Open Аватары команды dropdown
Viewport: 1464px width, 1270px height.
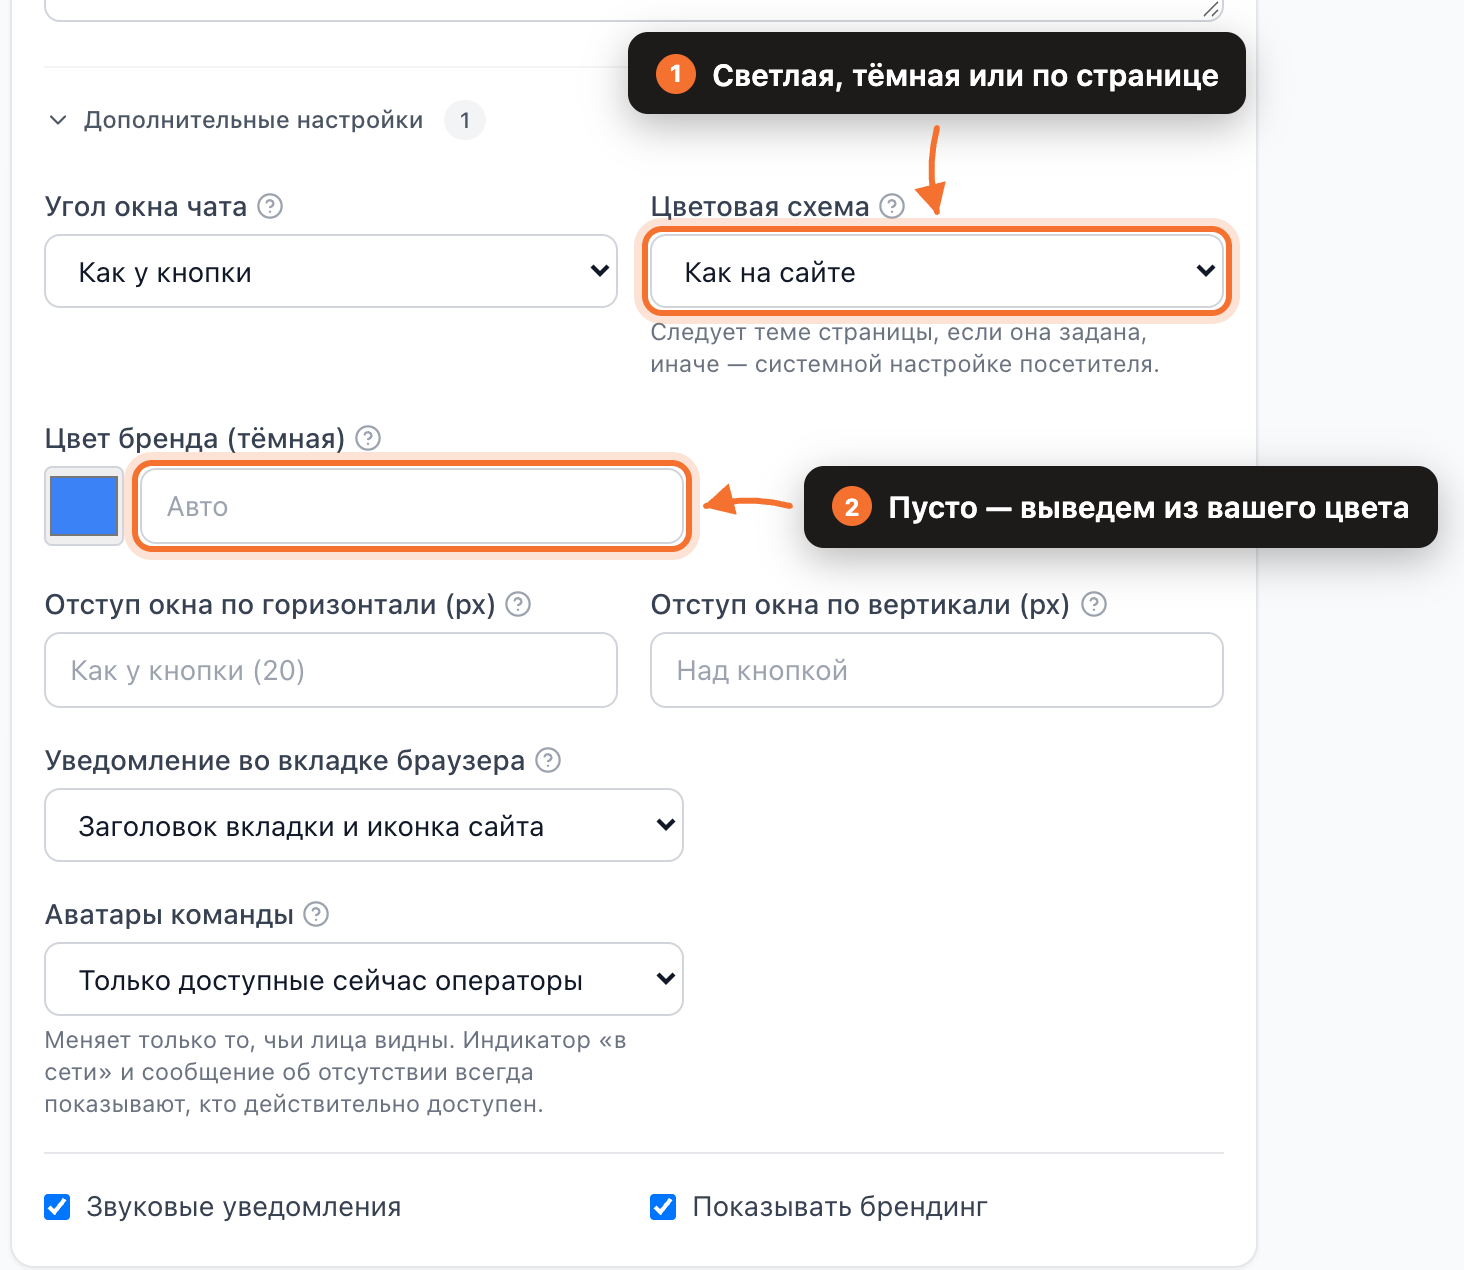click(x=364, y=979)
